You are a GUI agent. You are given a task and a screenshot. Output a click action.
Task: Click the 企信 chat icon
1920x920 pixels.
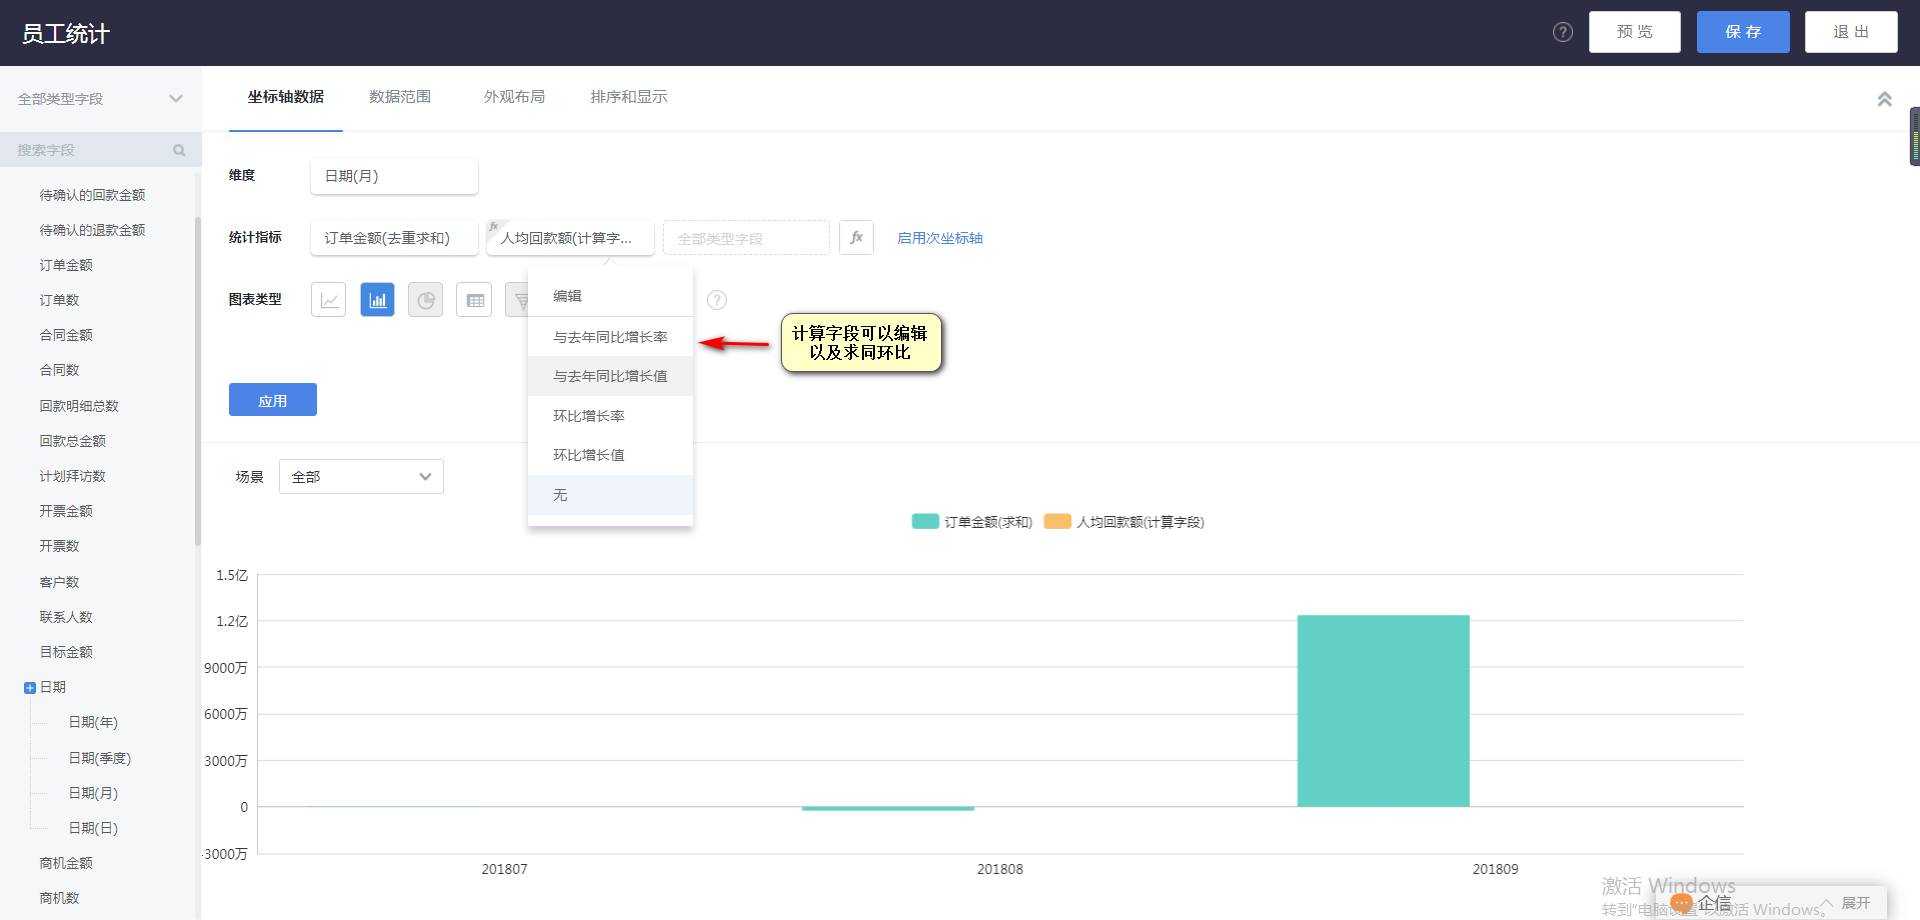coord(1683,903)
